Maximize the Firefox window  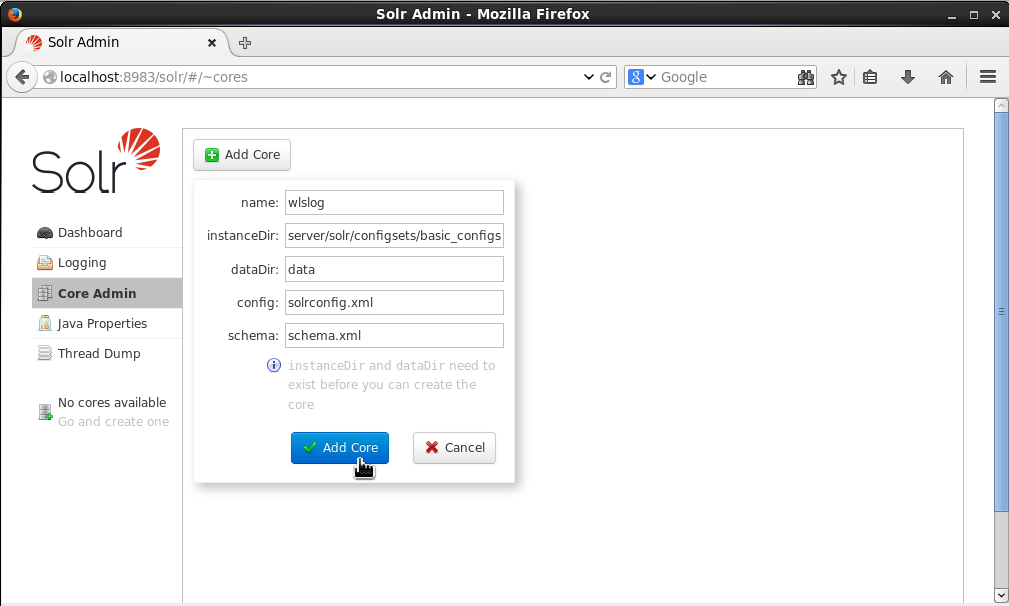tap(974, 15)
